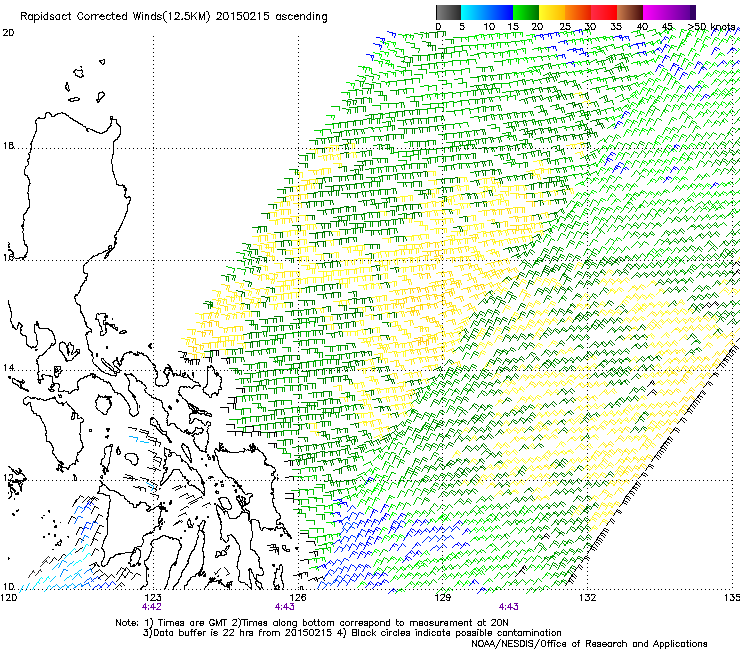Click the purple '4:43' time label right of 129
The width and height of the screenshot is (740, 650).
(x=508, y=607)
